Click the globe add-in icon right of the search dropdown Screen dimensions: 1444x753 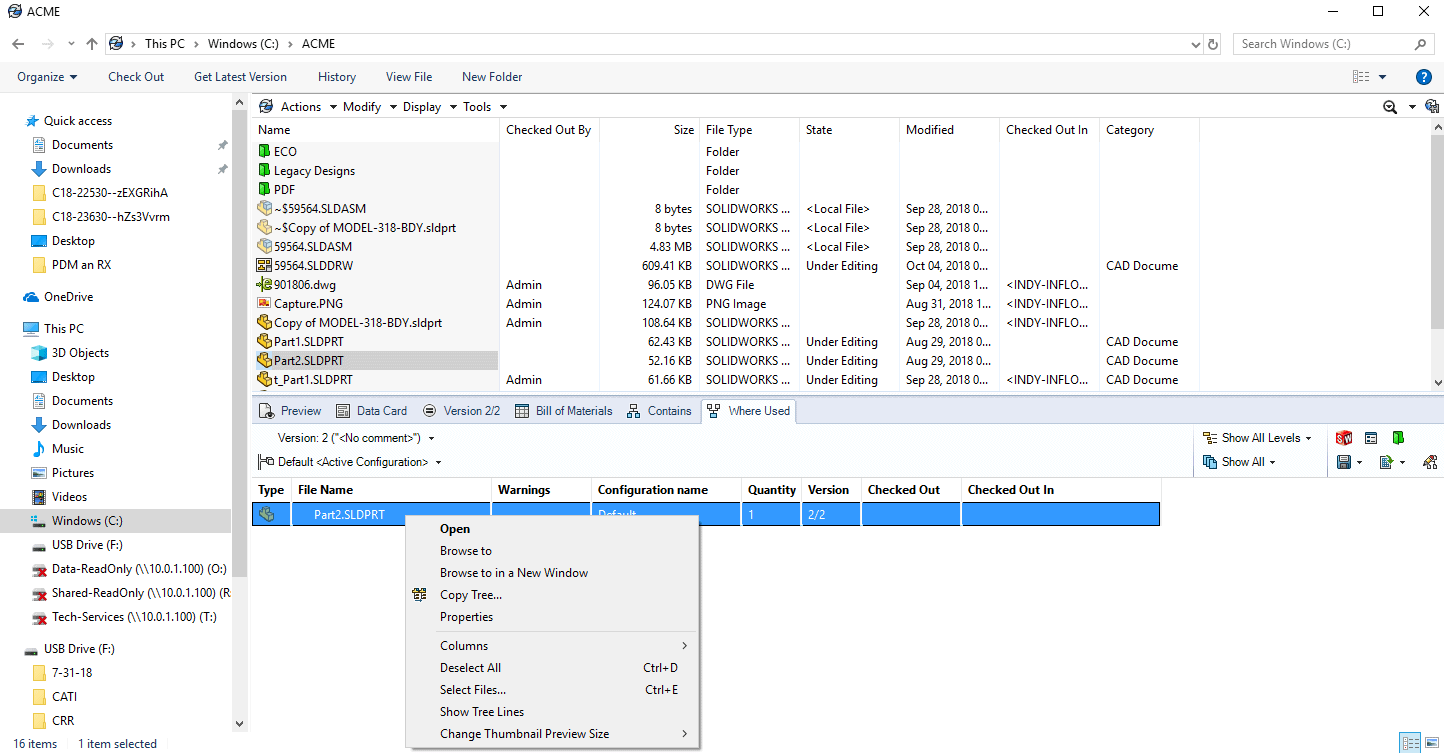coord(1432,107)
